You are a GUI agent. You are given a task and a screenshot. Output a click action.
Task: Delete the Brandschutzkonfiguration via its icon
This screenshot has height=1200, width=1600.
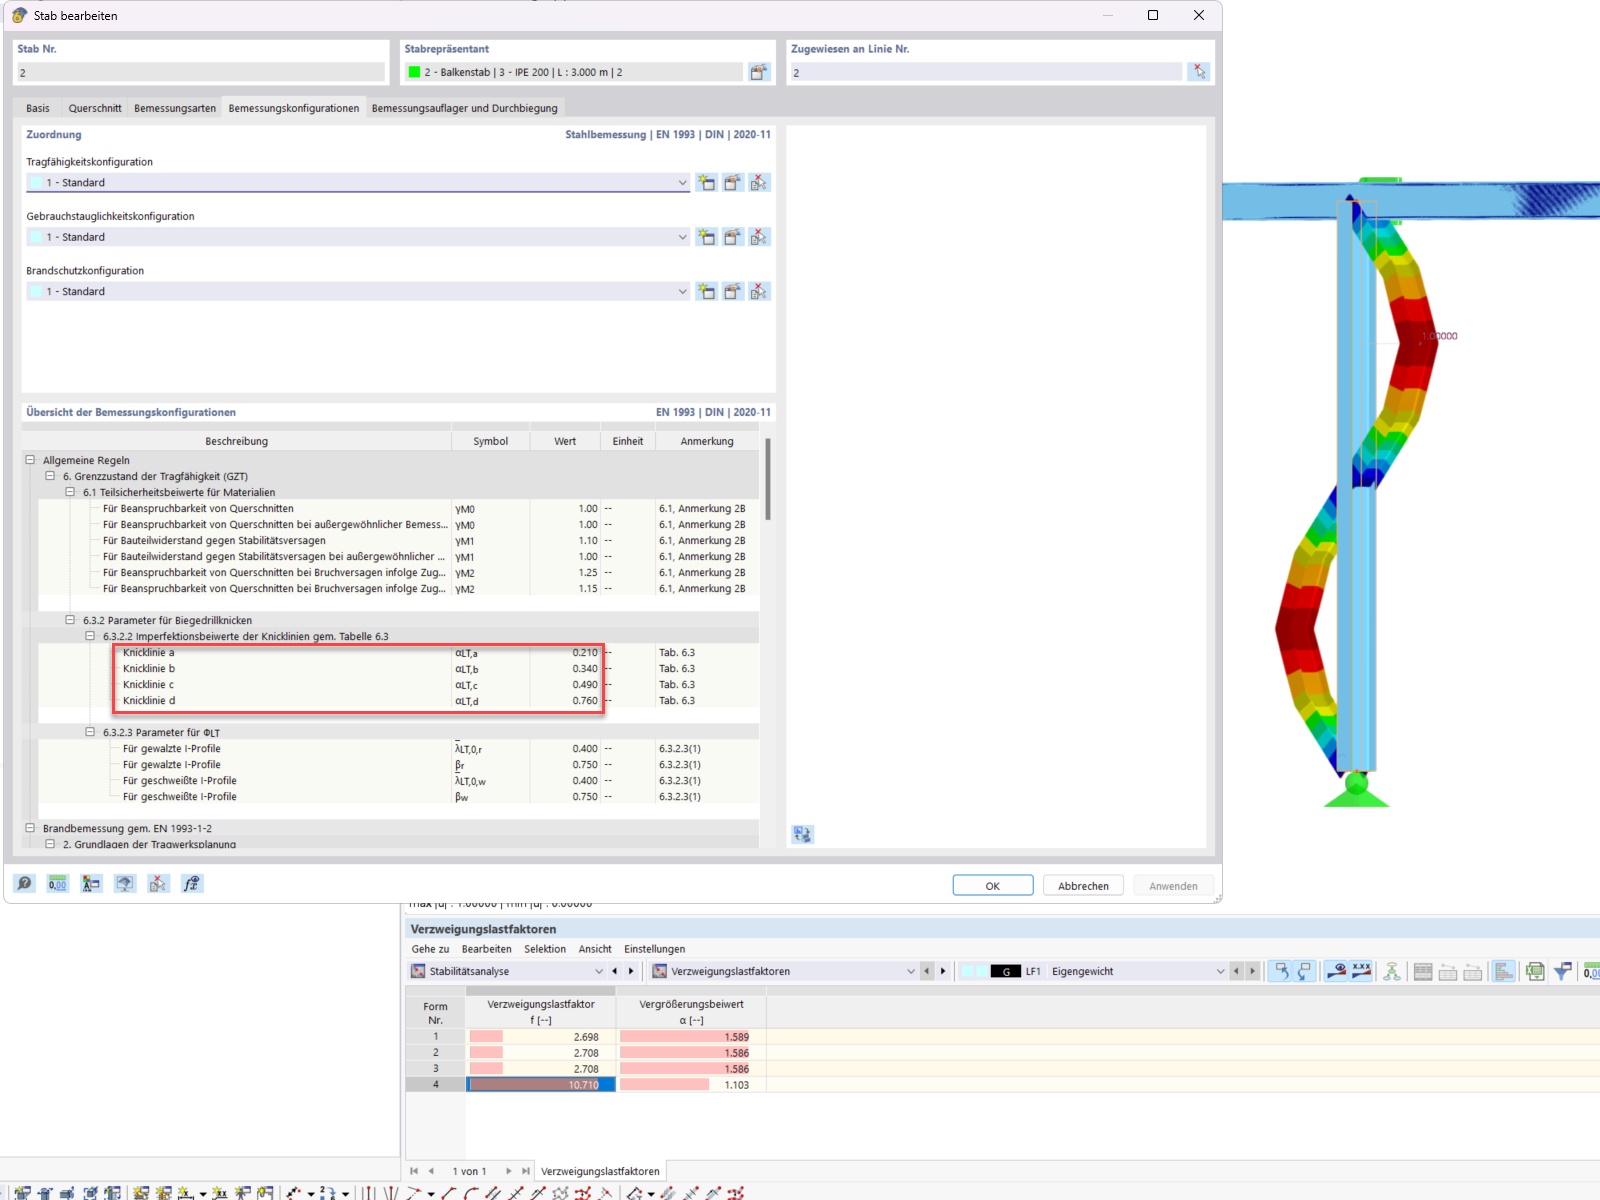coord(759,292)
